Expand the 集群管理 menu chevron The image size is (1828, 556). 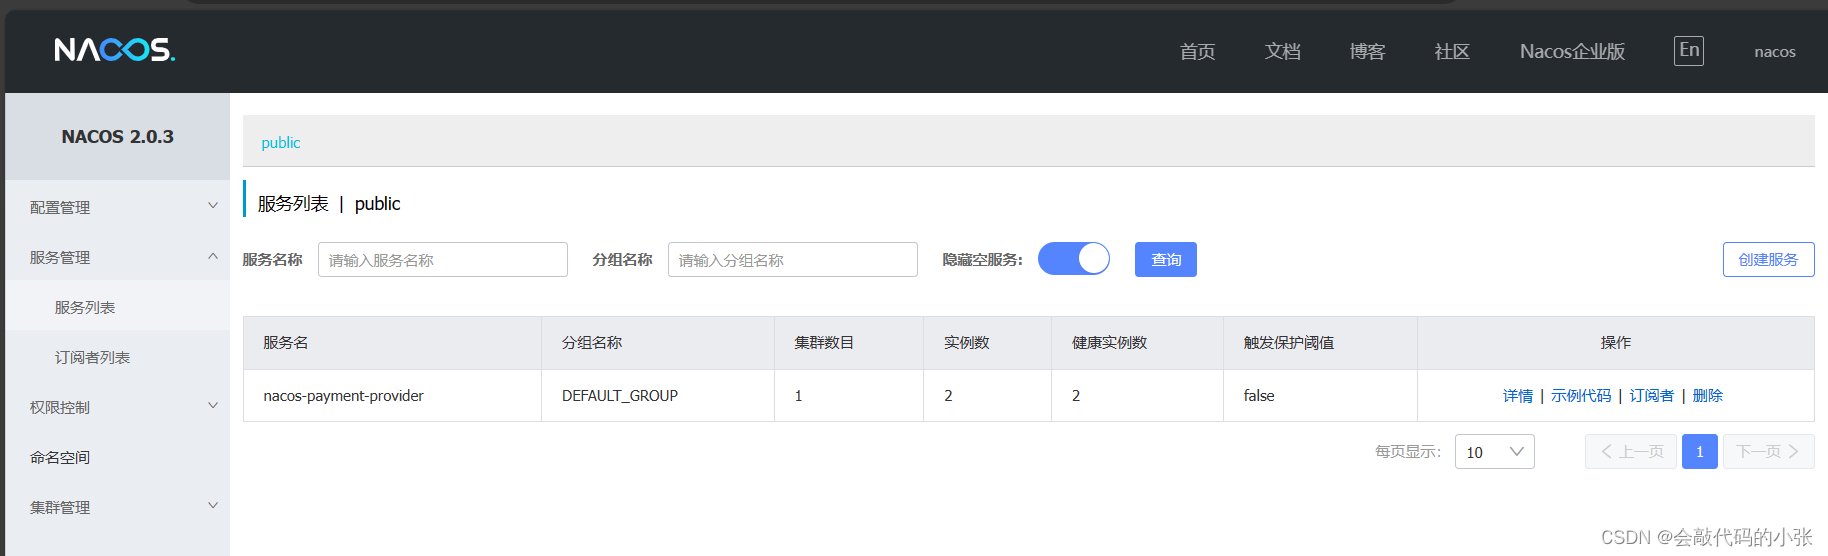click(213, 506)
